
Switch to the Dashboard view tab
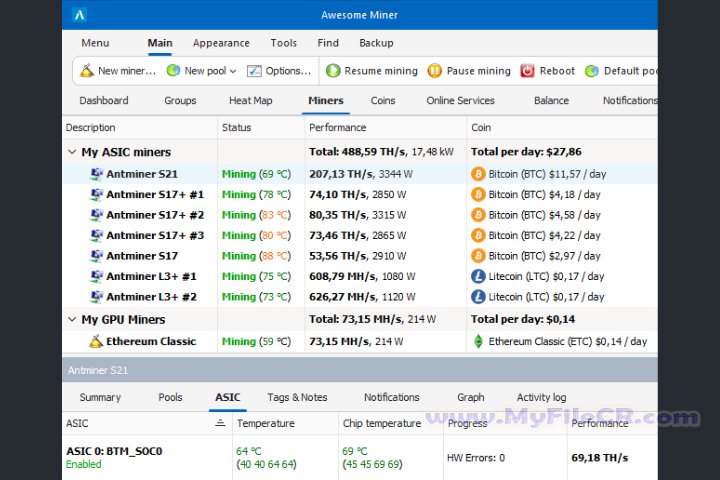coord(104,101)
